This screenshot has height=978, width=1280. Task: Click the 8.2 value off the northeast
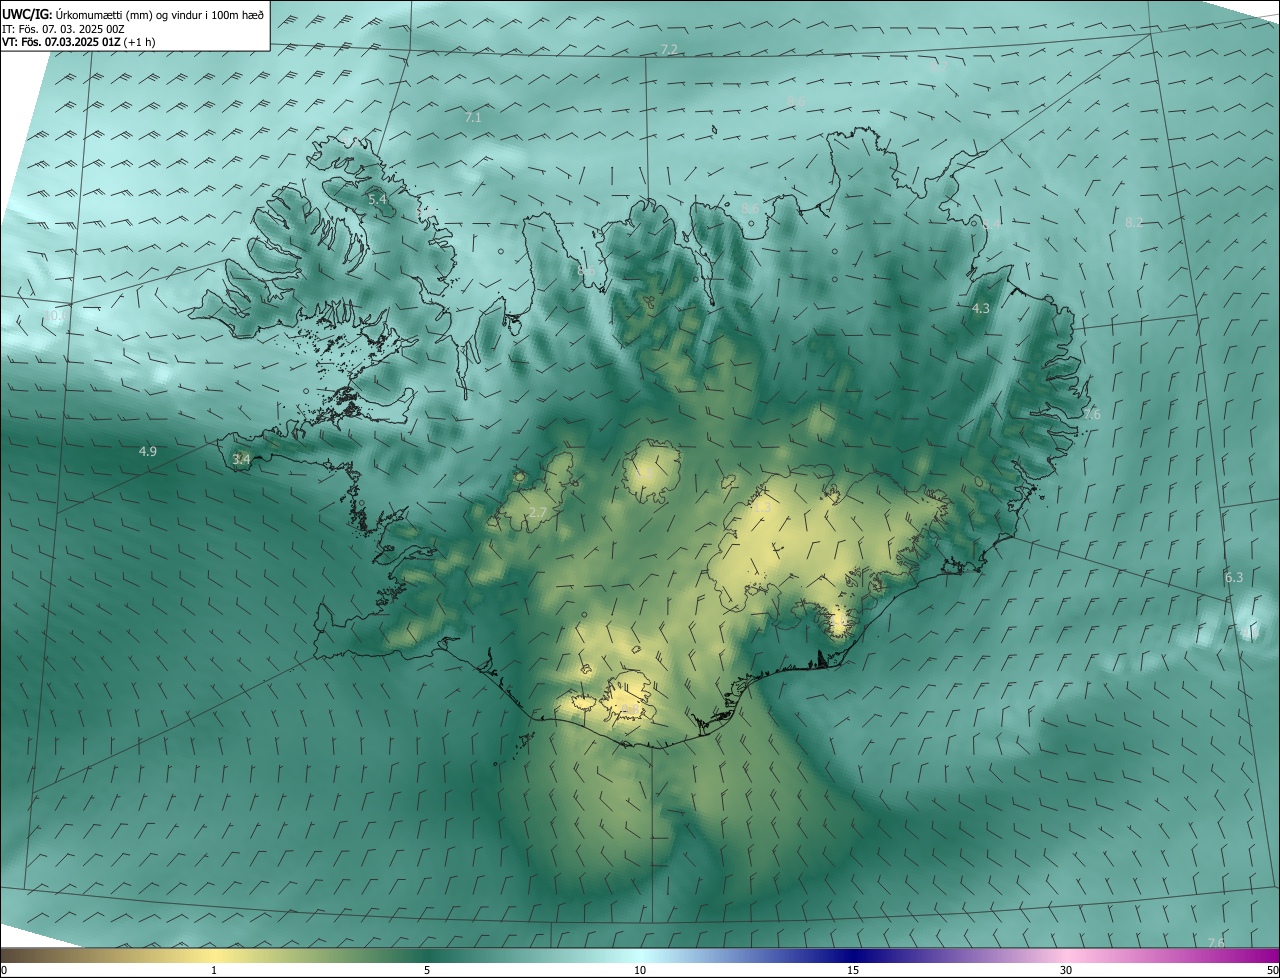pyautogui.click(x=1133, y=222)
